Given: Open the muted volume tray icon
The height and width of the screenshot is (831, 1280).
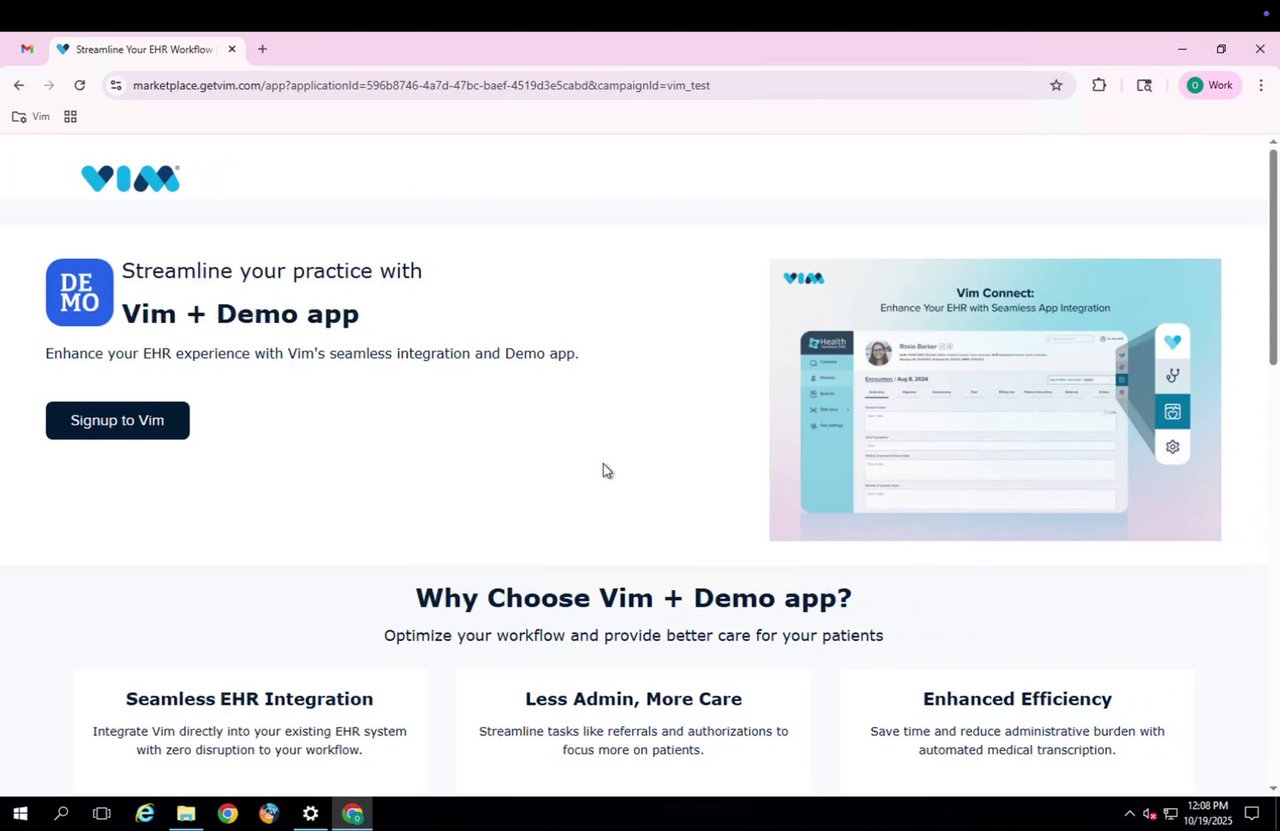Looking at the screenshot, I should pos(1150,814).
